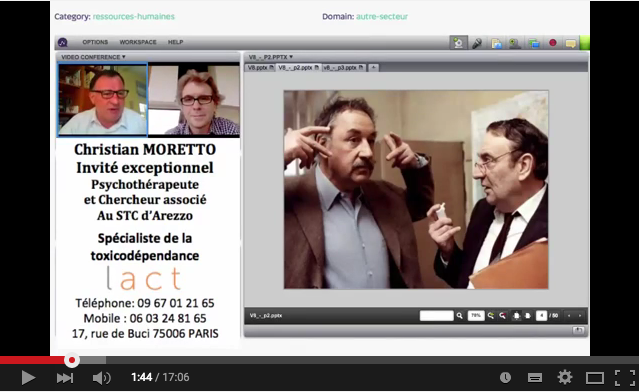
Task: Click the search magnifier beside the search field
Action: point(460,315)
